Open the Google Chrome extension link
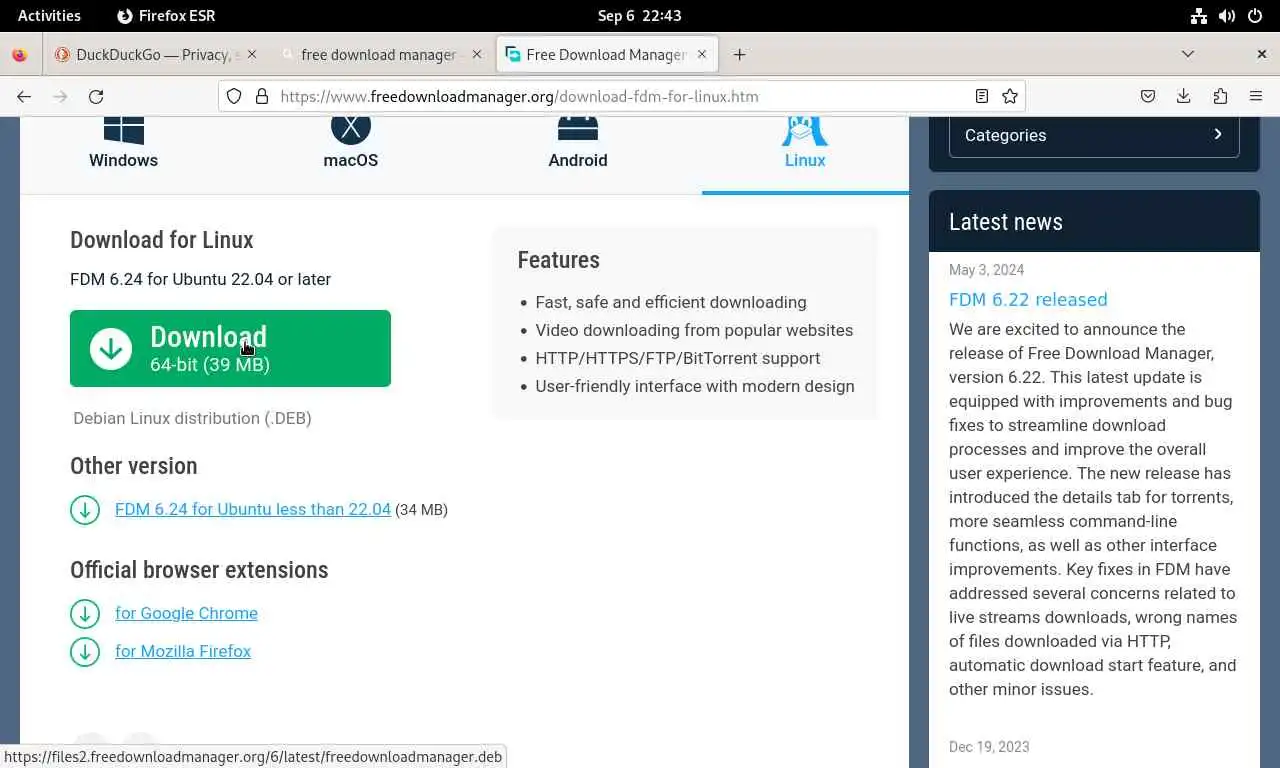1280x768 pixels. [x=186, y=613]
